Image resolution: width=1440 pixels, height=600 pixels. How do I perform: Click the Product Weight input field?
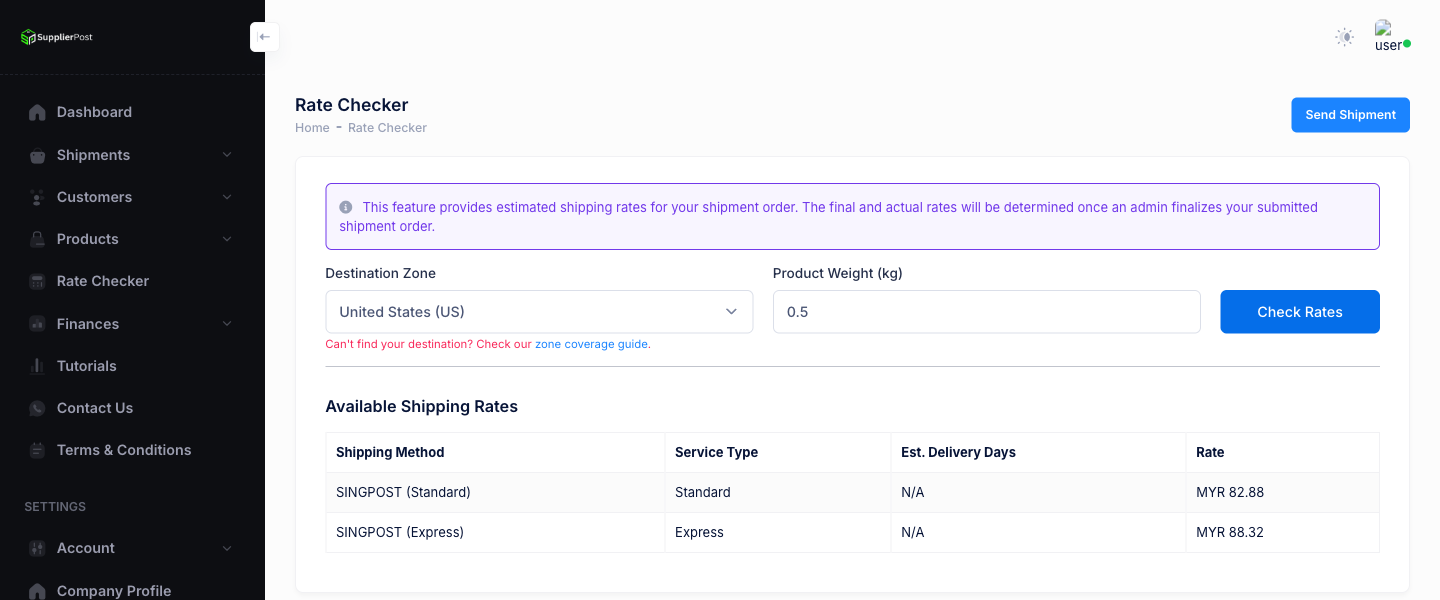click(986, 311)
